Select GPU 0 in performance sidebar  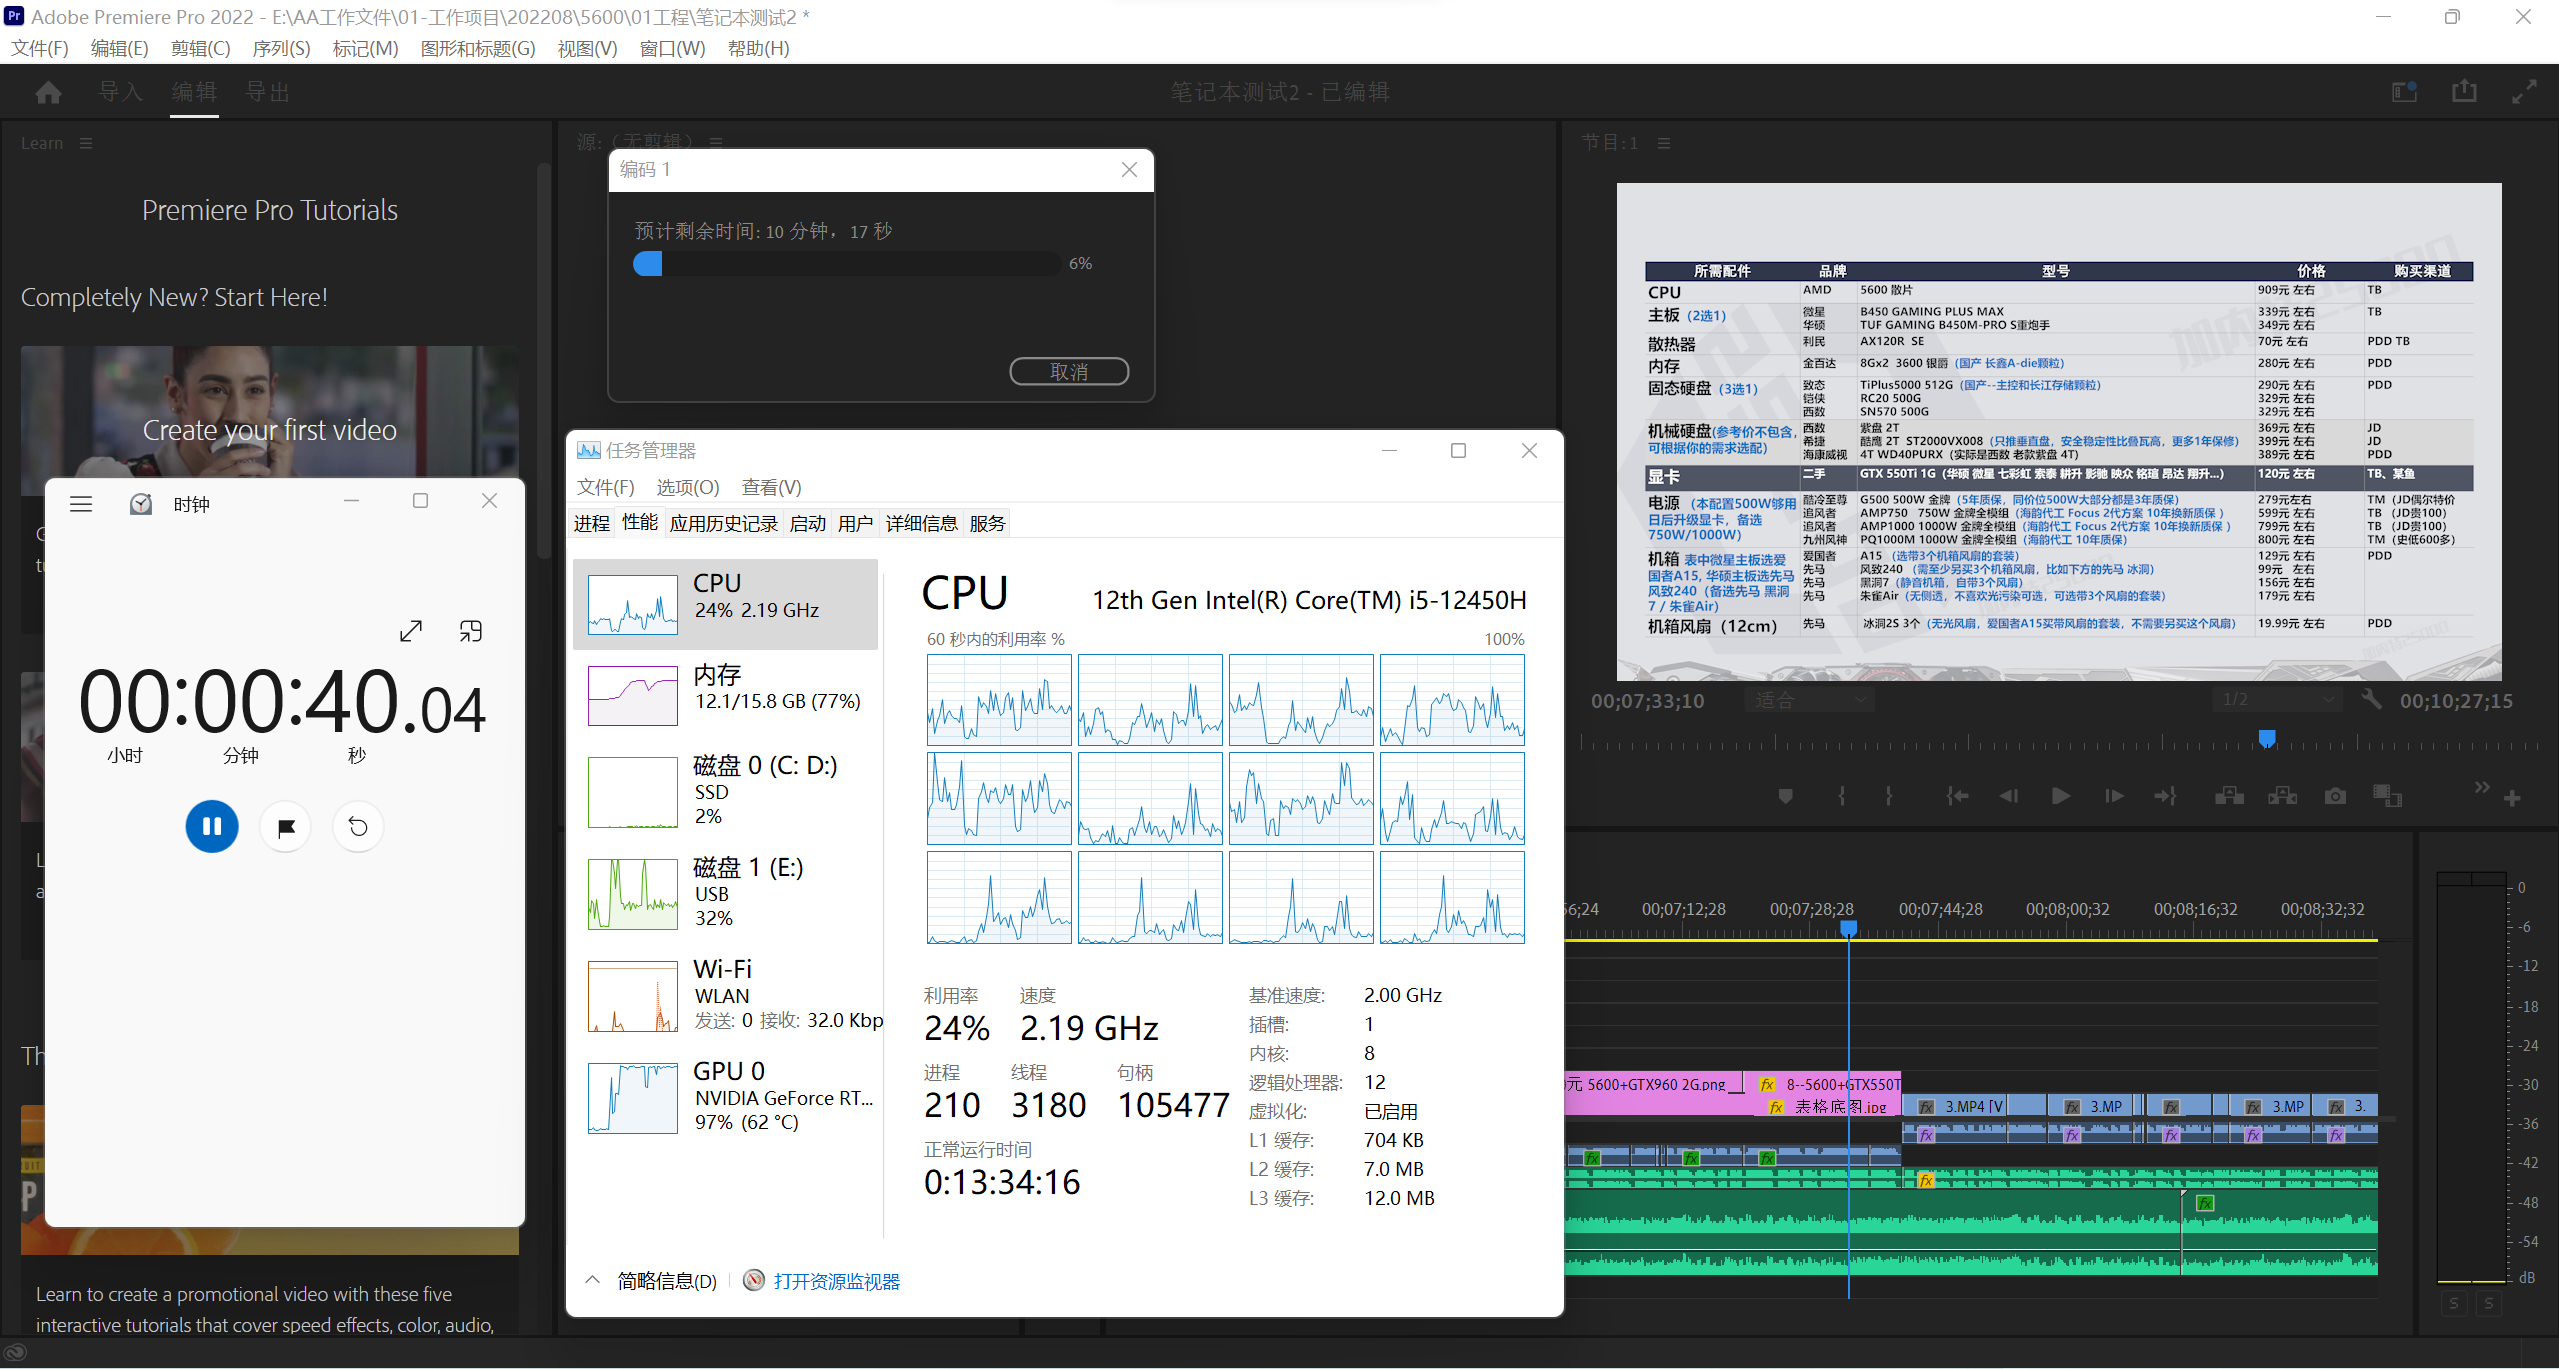730,1096
